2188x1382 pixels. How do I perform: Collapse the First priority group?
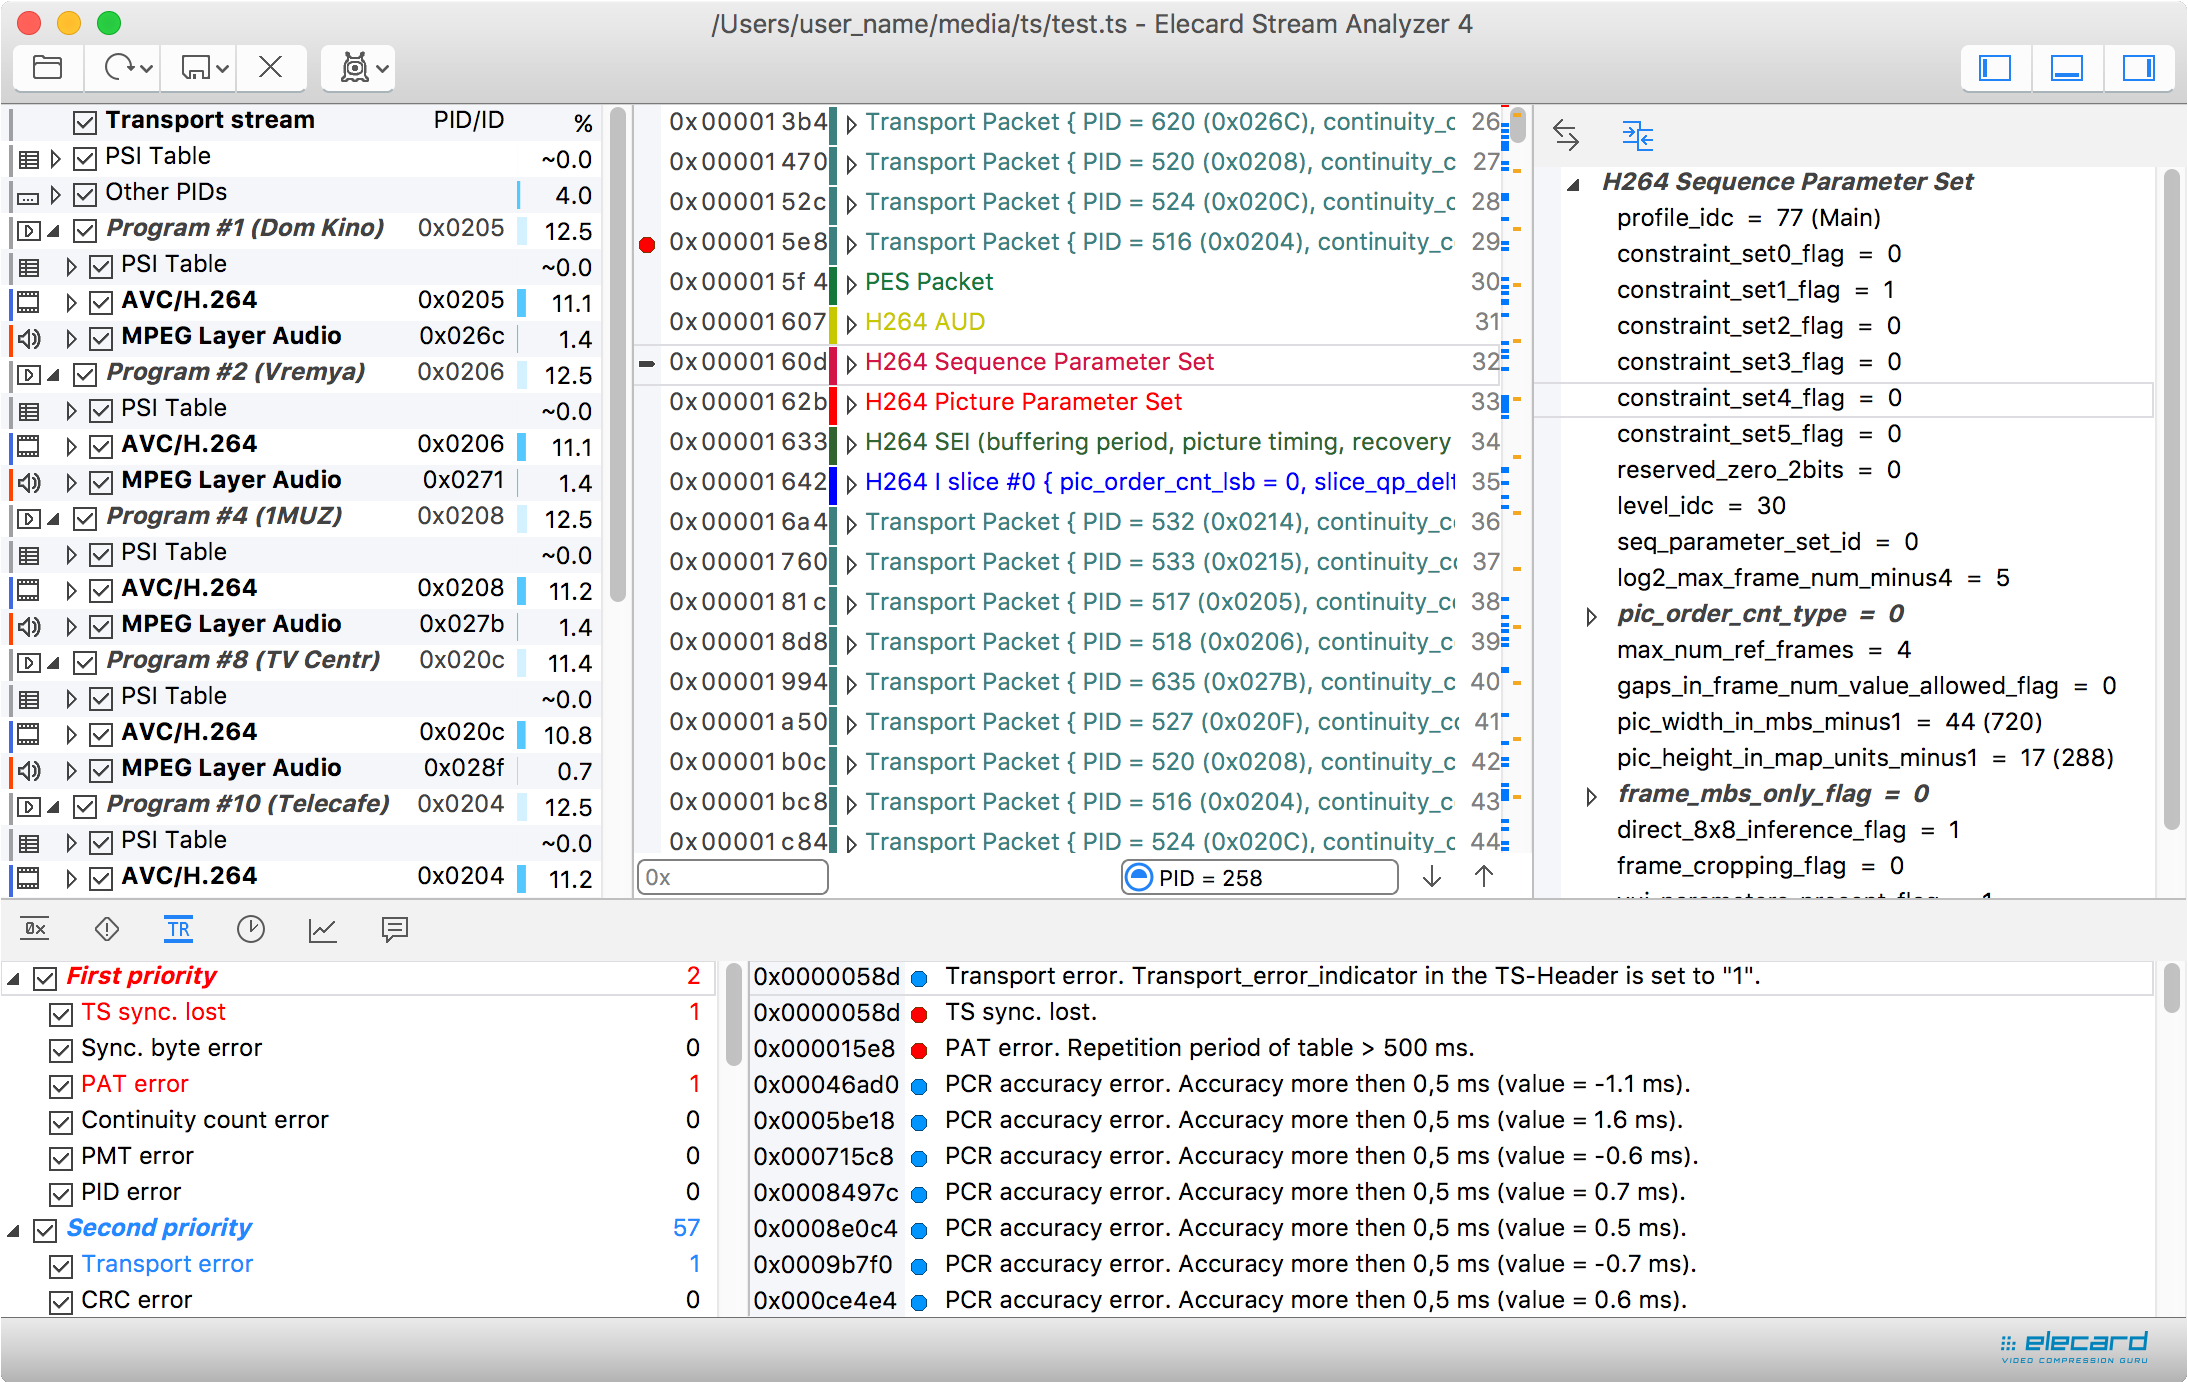(x=14, y=978)
